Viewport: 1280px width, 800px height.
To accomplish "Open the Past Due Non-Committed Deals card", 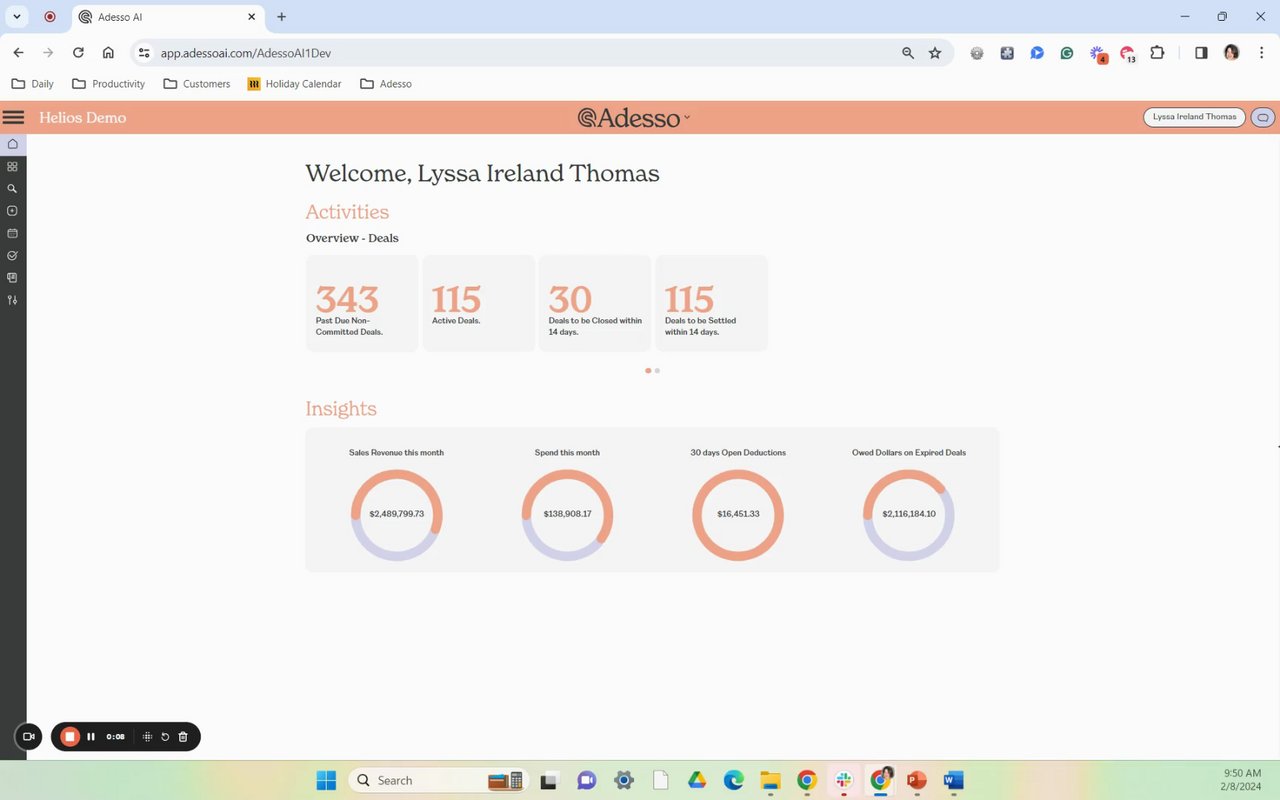I will [x=362, y=303].
